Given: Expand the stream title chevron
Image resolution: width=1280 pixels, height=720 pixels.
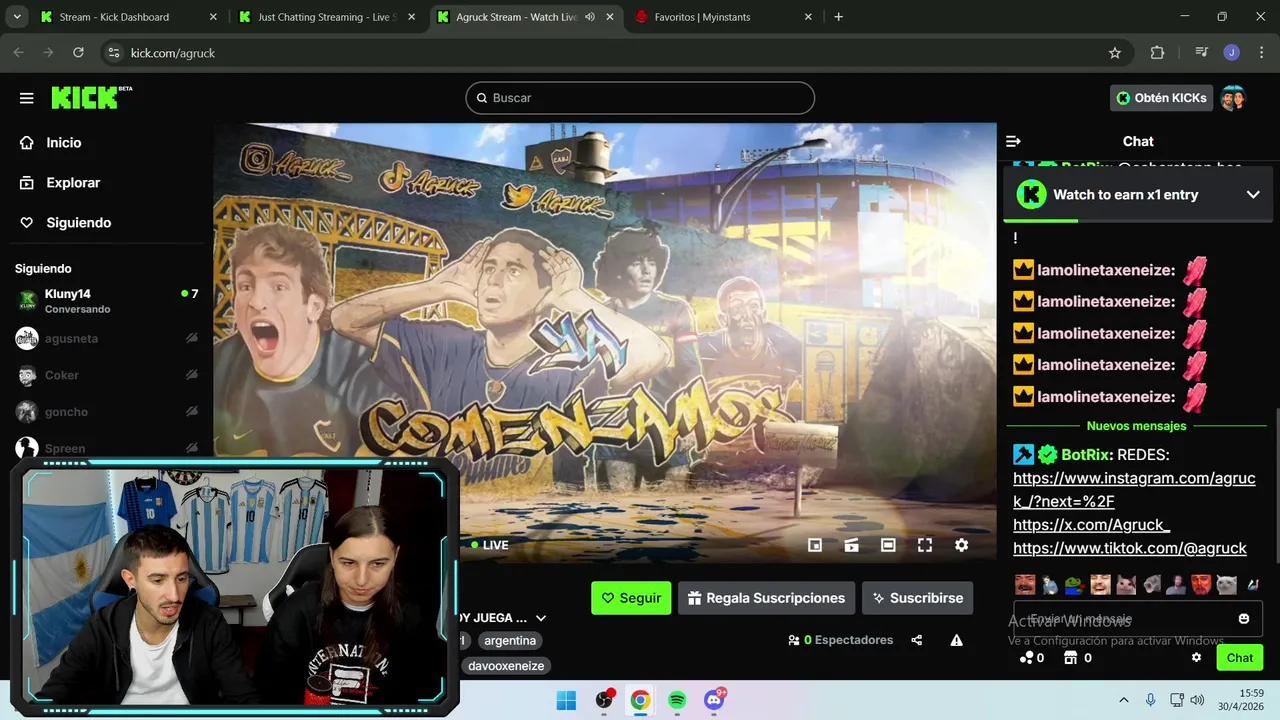Looking at the screenshot, I should click(x=541, y=618).
